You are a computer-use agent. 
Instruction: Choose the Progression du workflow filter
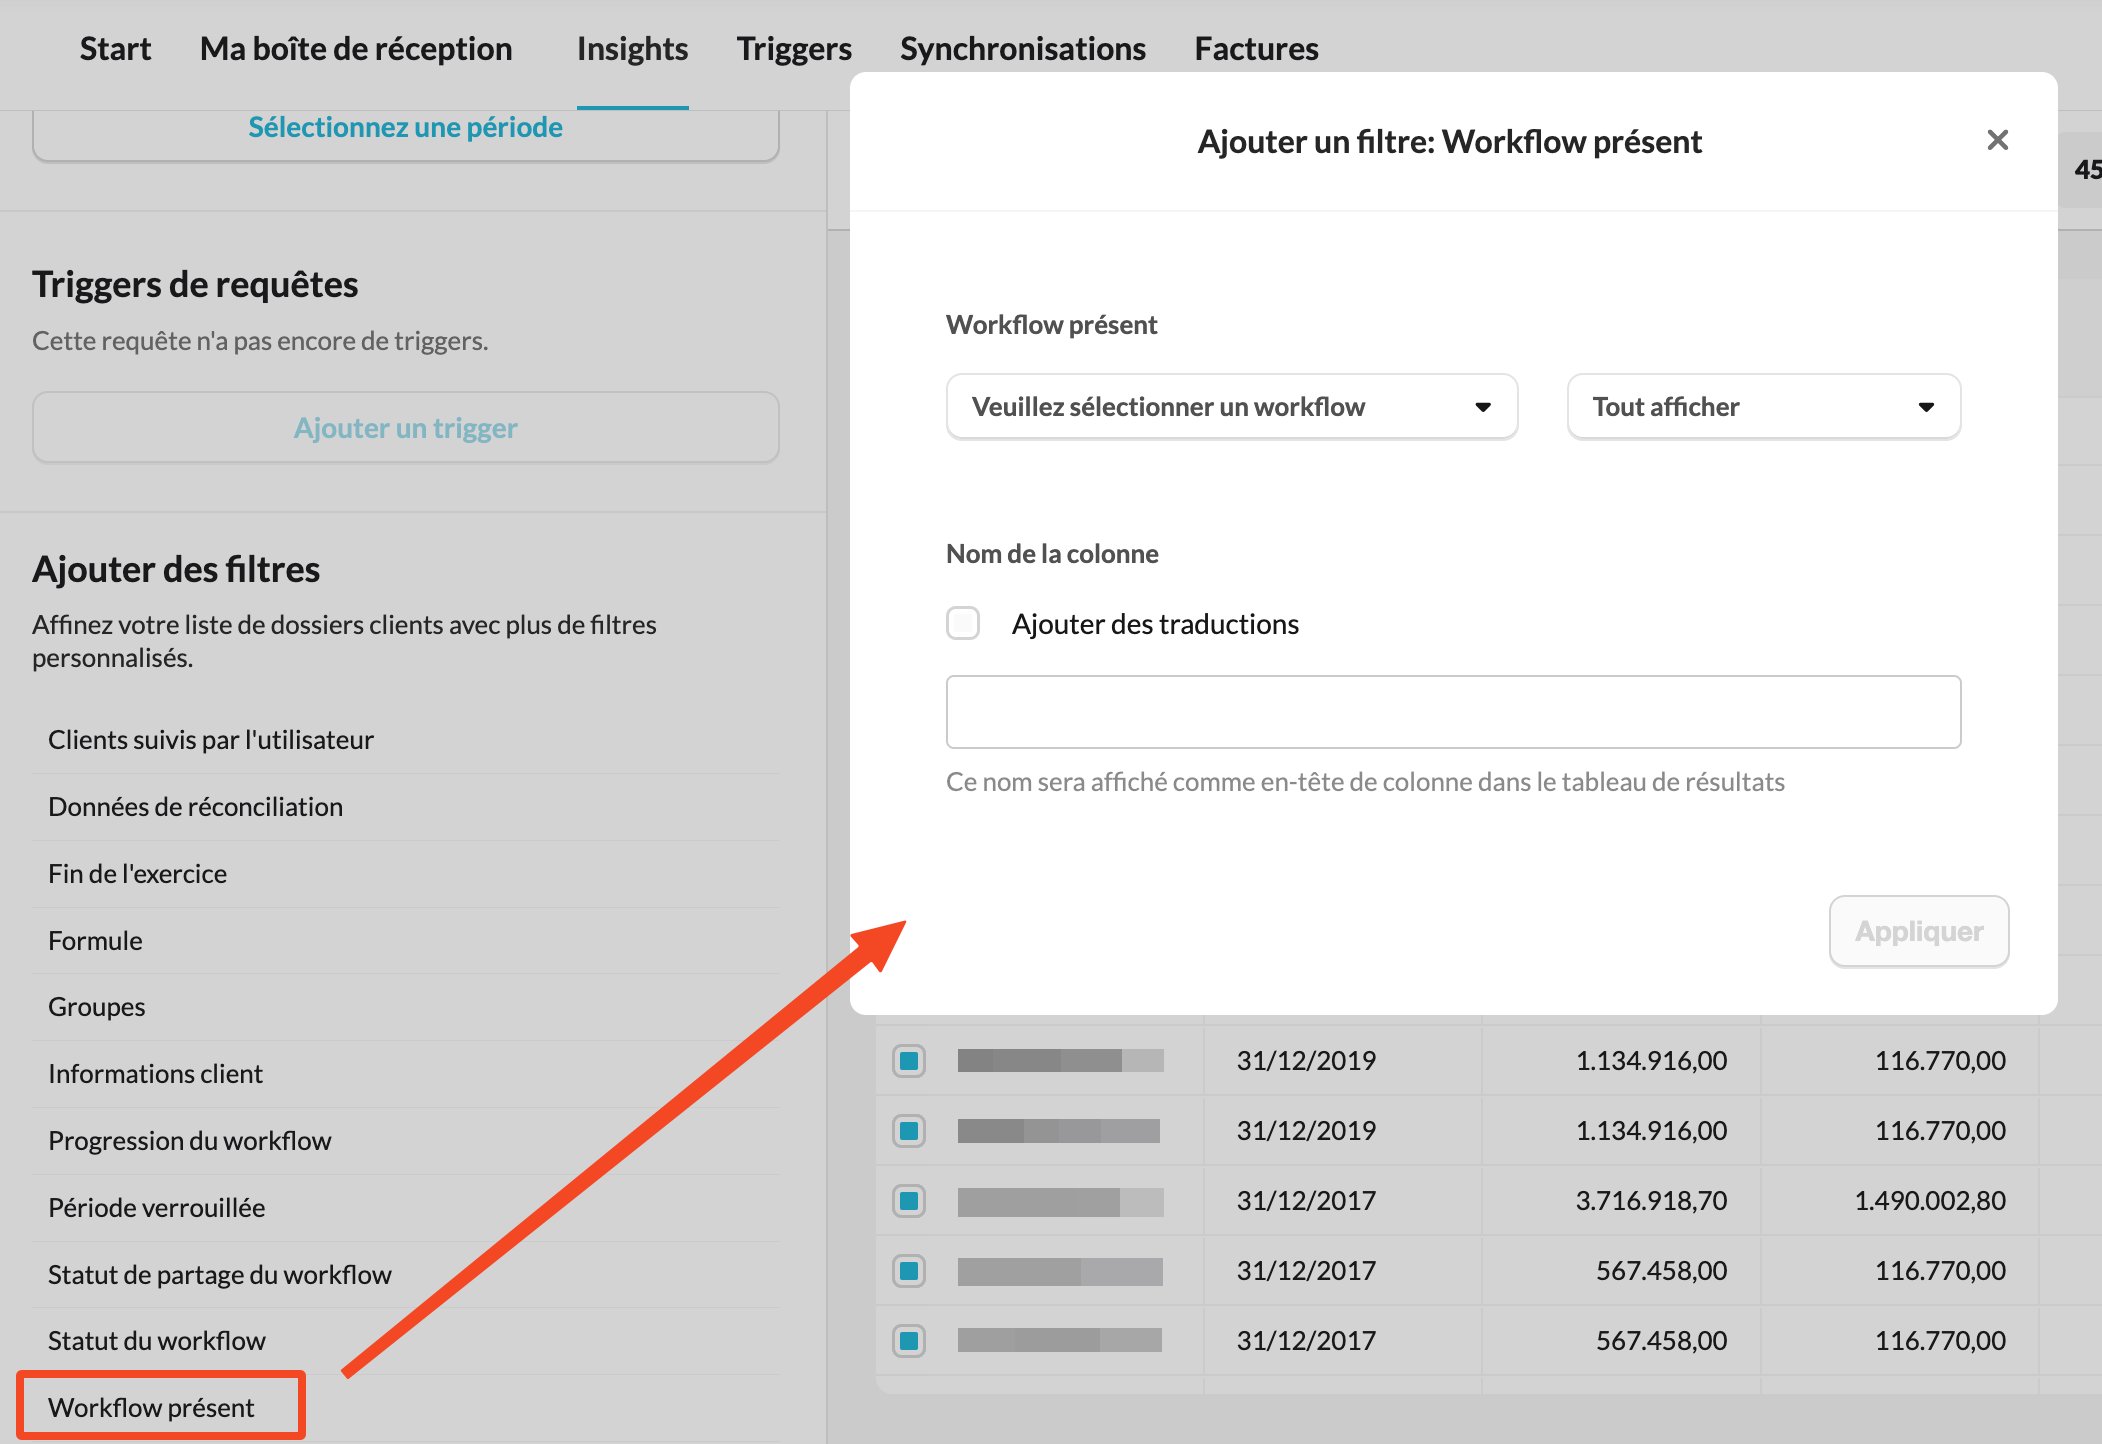[189, 1140]
